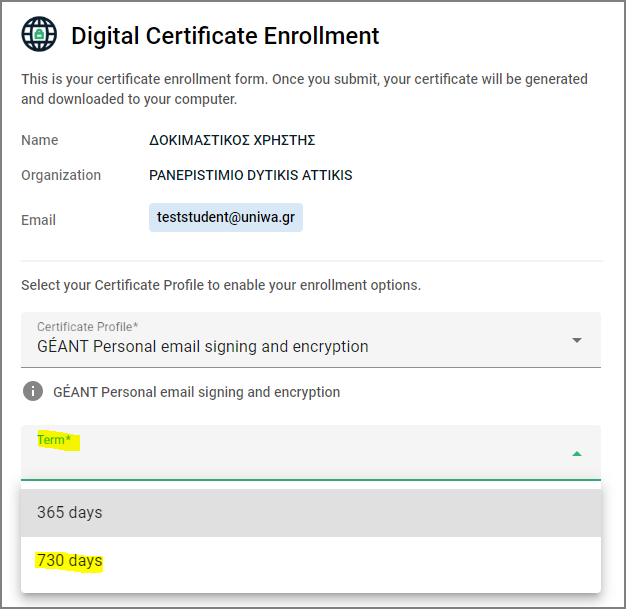Click the Certificate Profile* small label
626x609 pixels.
(87, 327)
